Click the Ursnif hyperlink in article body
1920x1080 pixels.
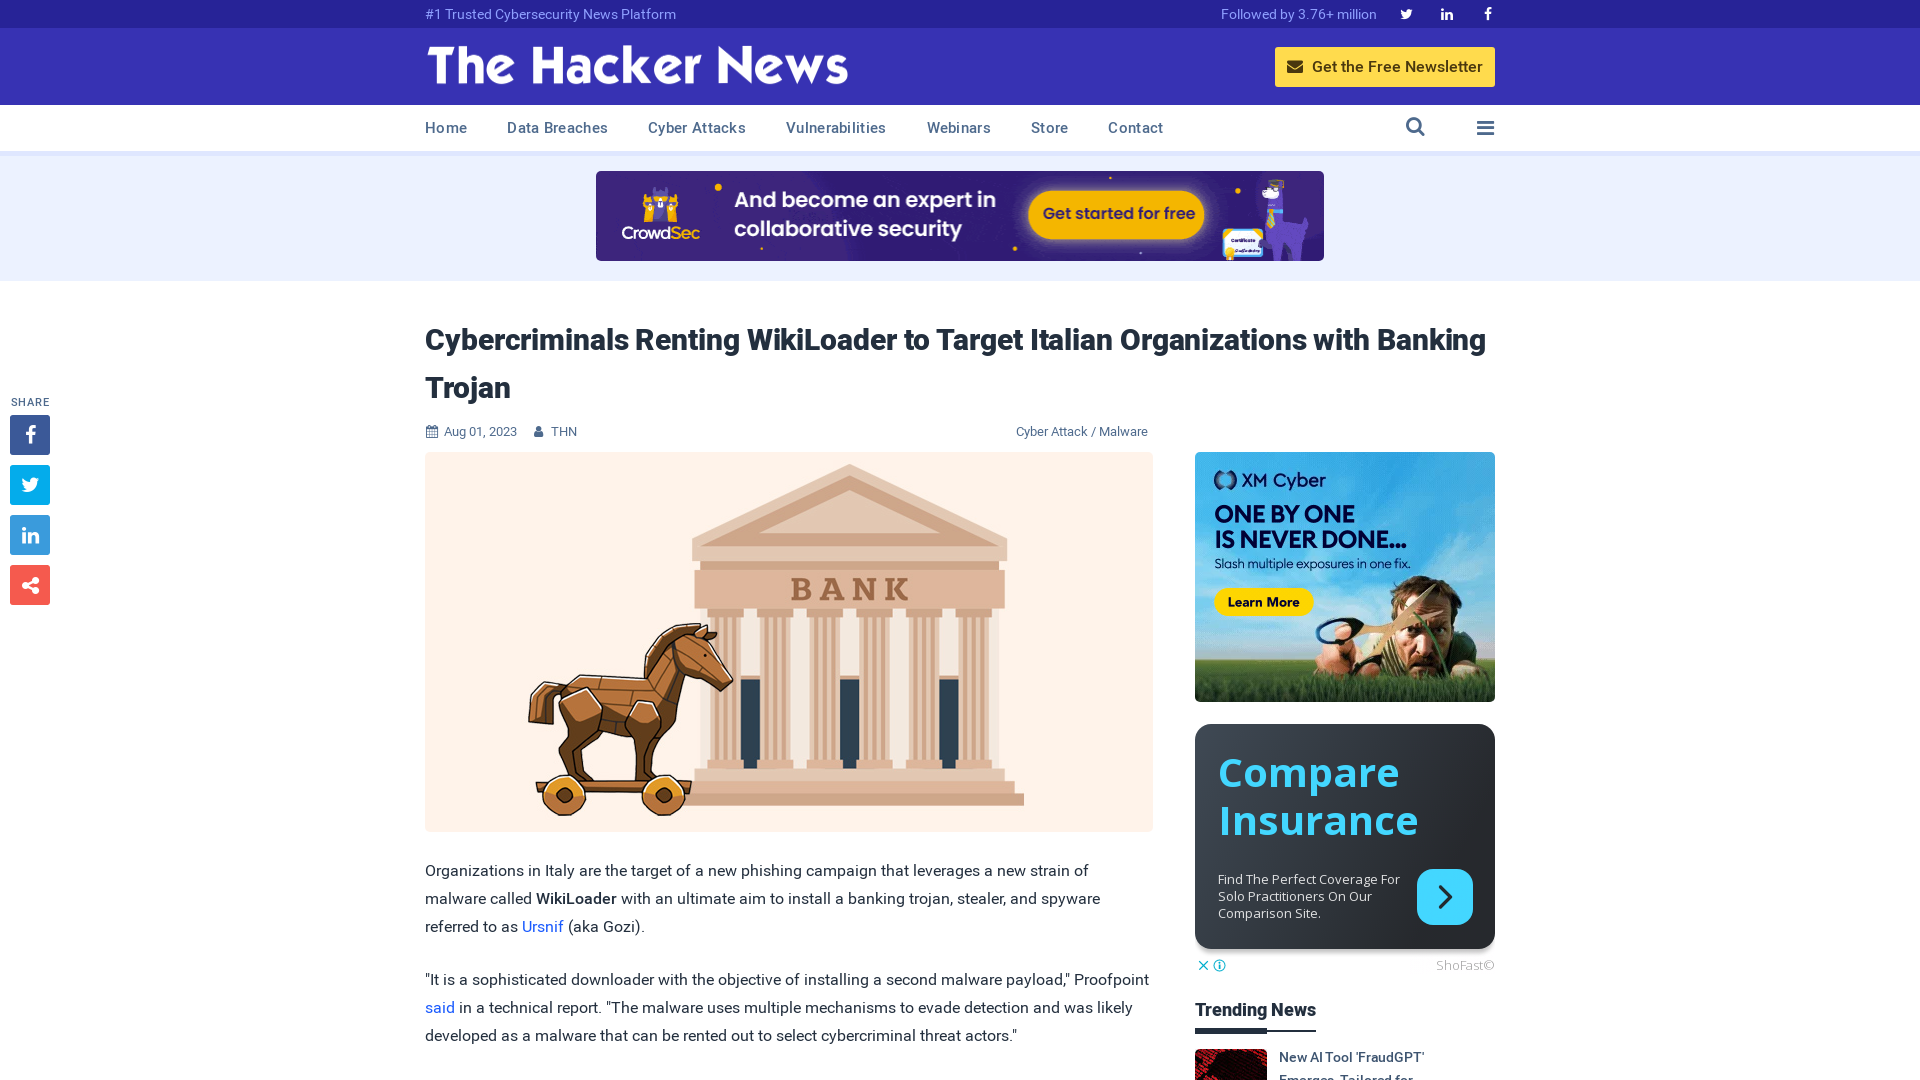tap(542, 926)
